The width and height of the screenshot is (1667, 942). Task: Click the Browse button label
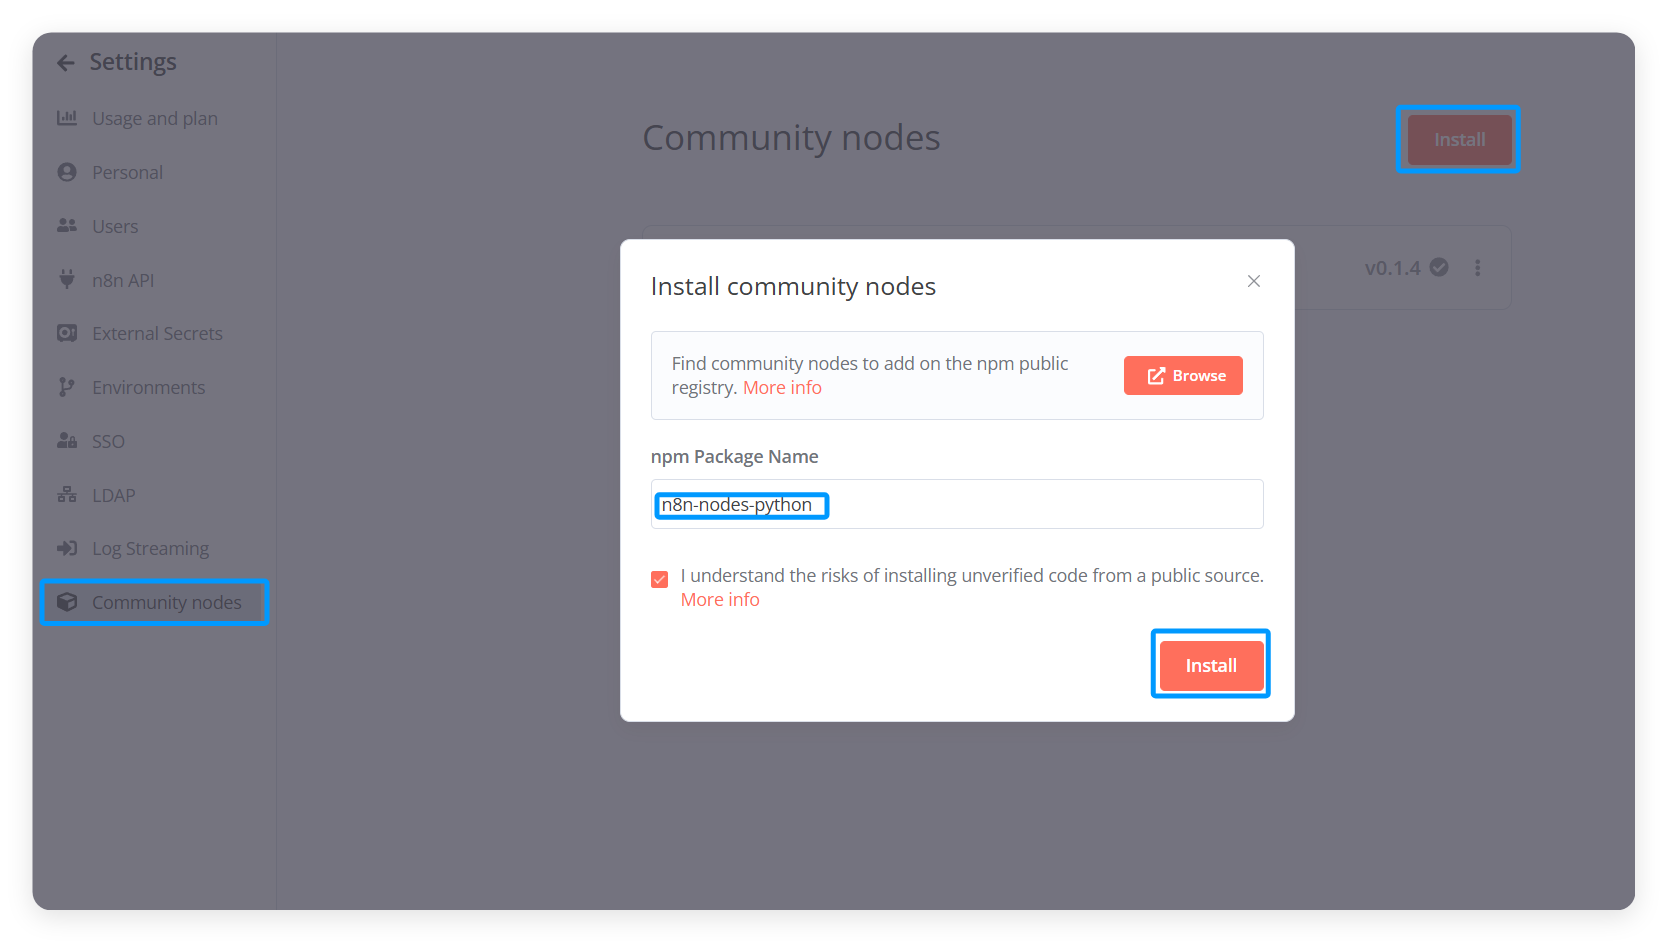(x=1199, y=376)
